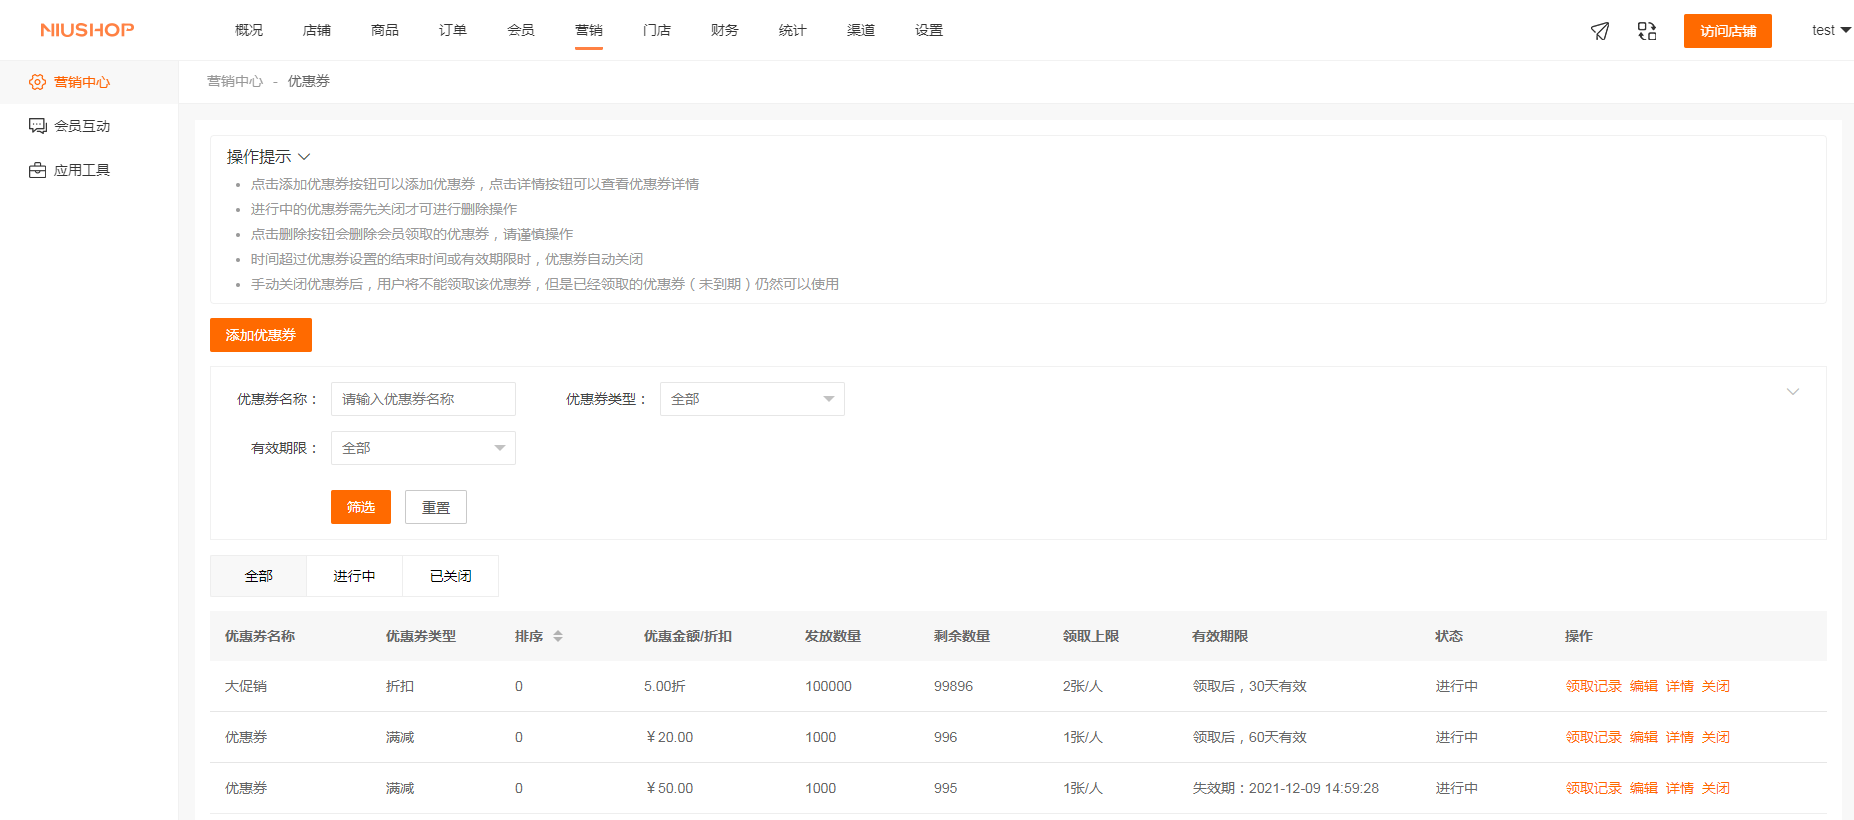Click the 折扣 coupon type cell
1854x820 pixels.
[400, 686]
